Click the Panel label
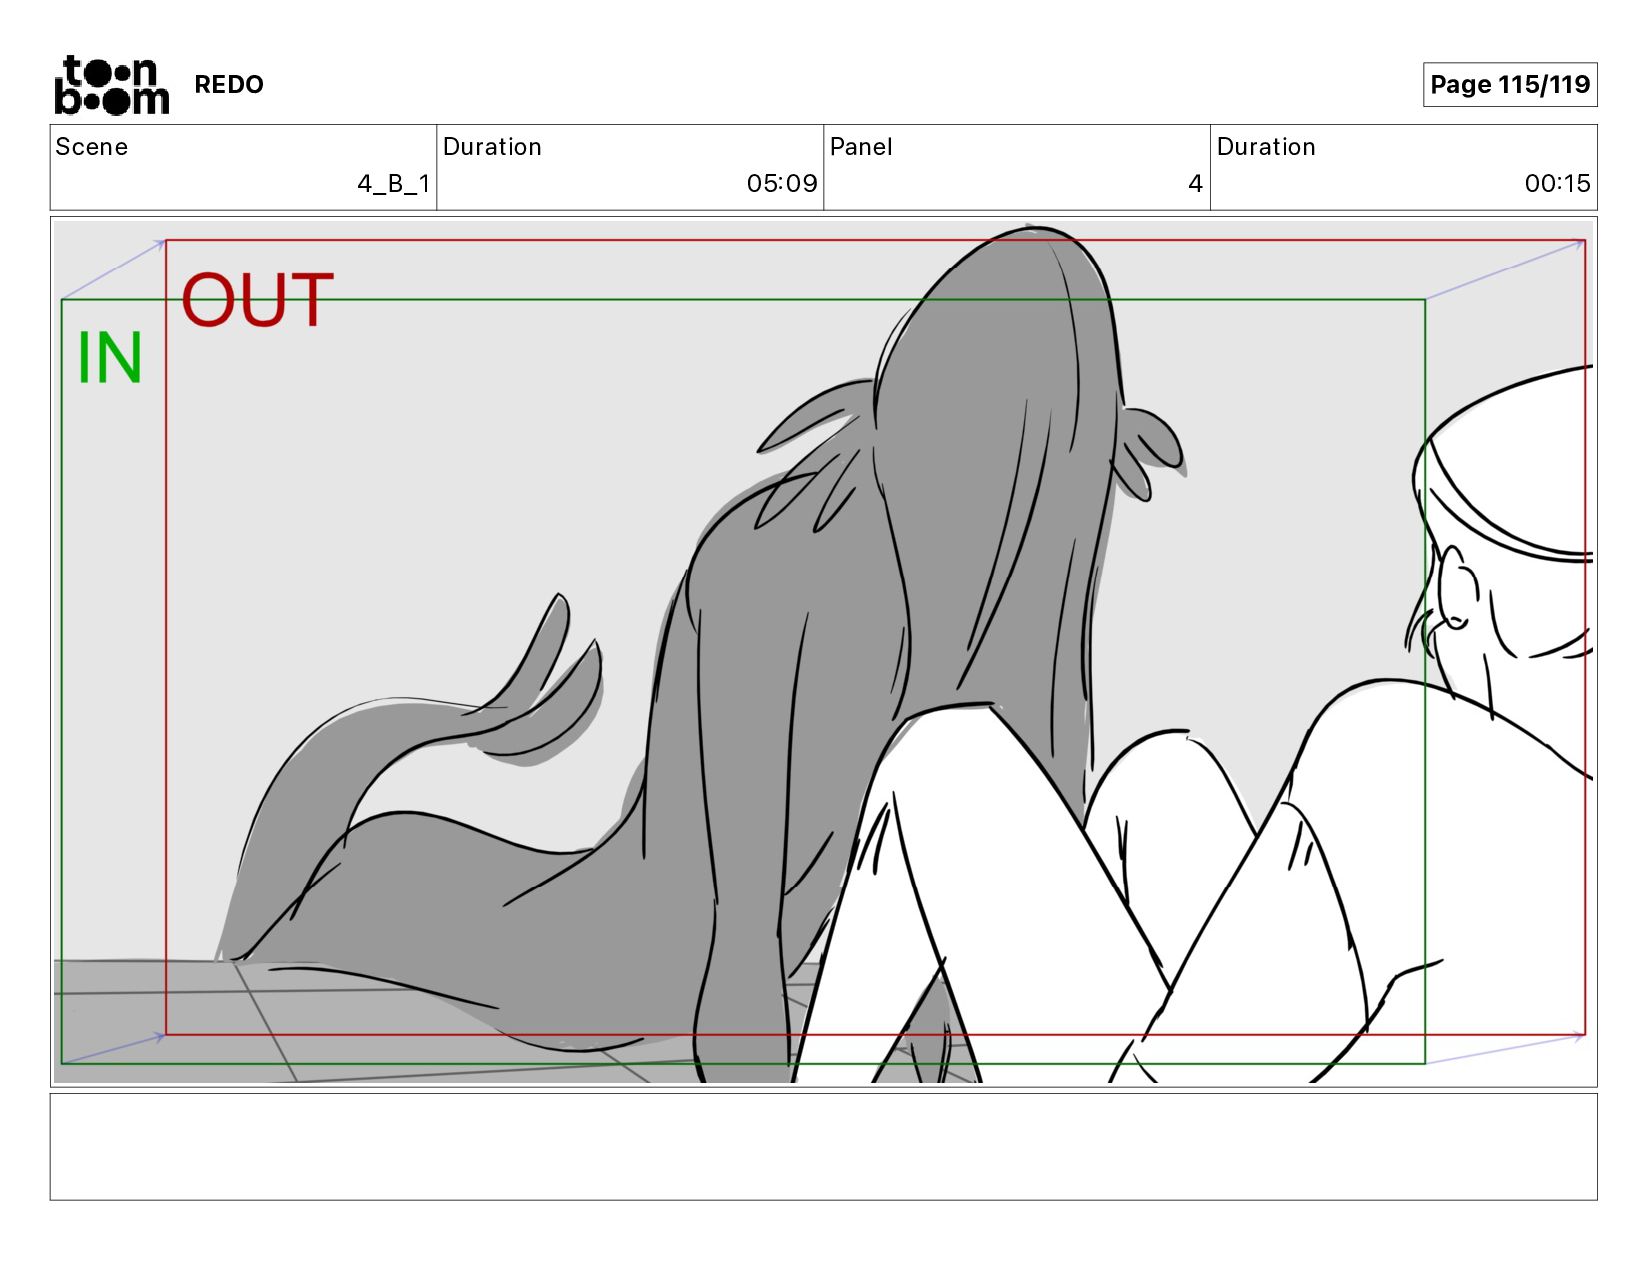1650x1275 pixels. pyautogui.click(x=861, y=147)
